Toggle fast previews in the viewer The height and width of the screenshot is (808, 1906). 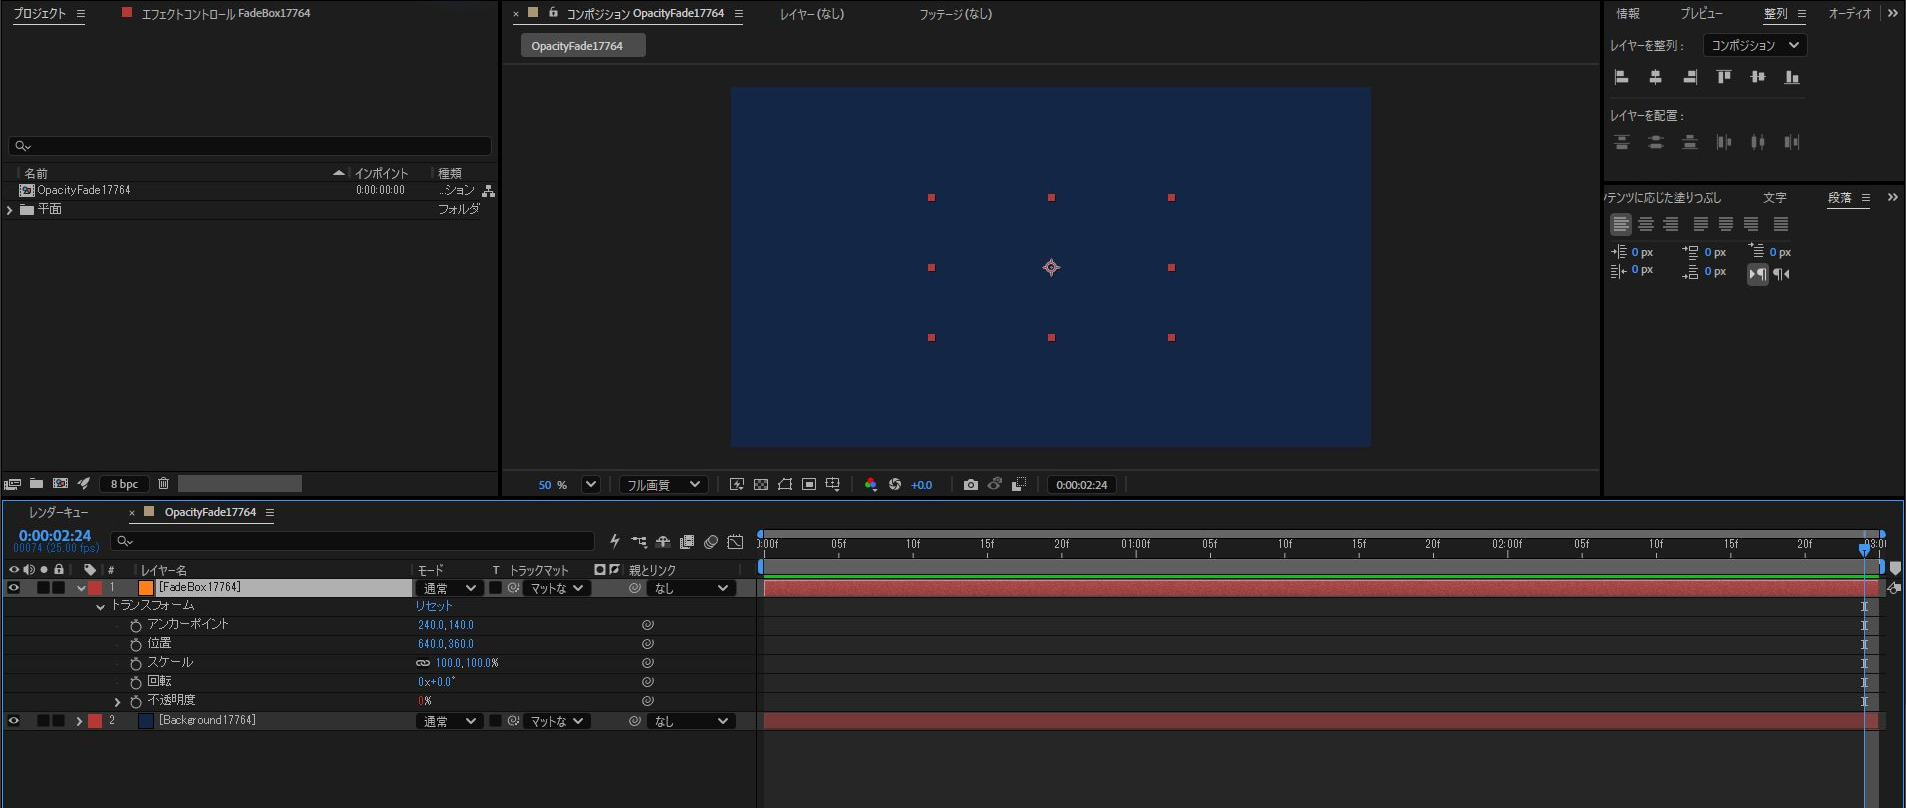tap(737, 485)
